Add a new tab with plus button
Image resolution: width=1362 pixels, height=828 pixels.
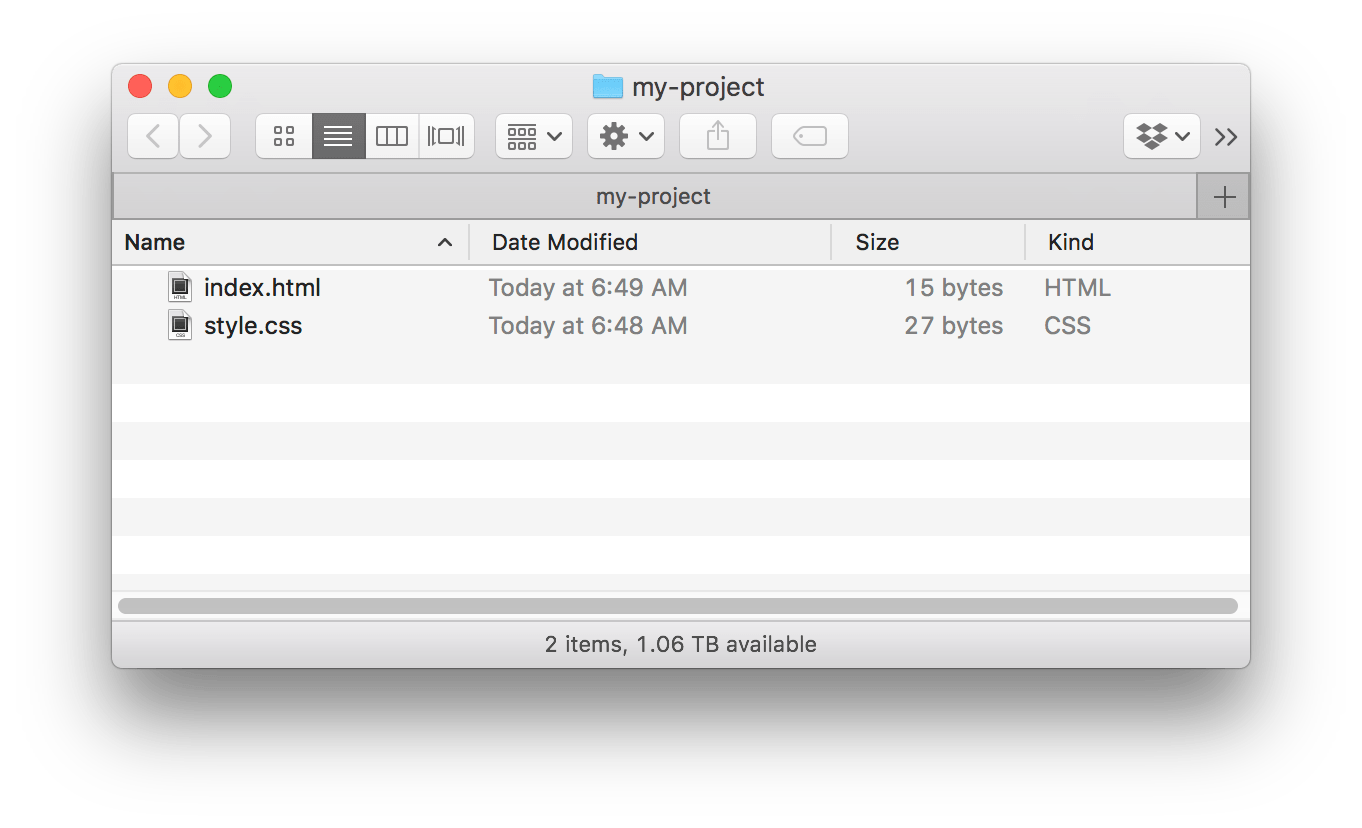(x=1224, y=197)
